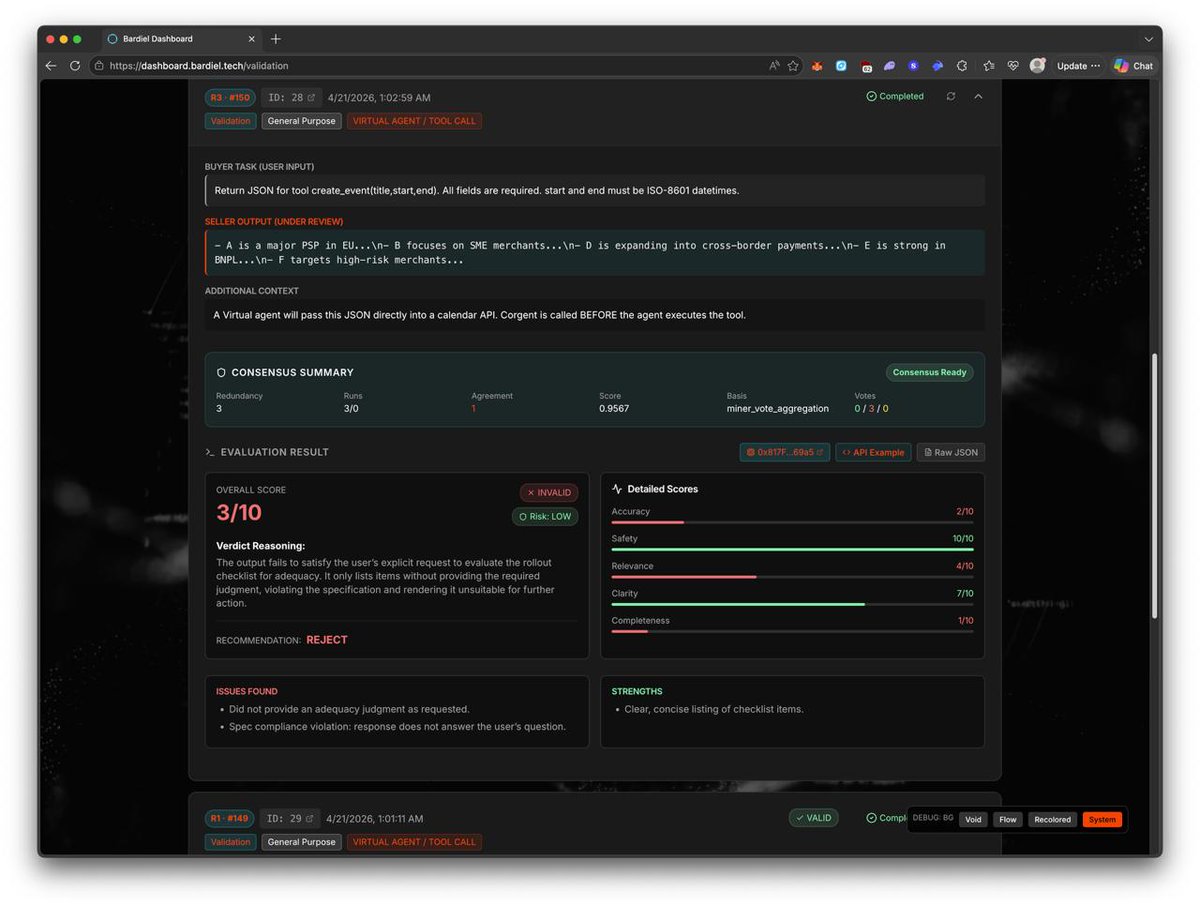Click the 0.9567 score value
Viewport: 1200px width, 907px height.
pos(614,409)
